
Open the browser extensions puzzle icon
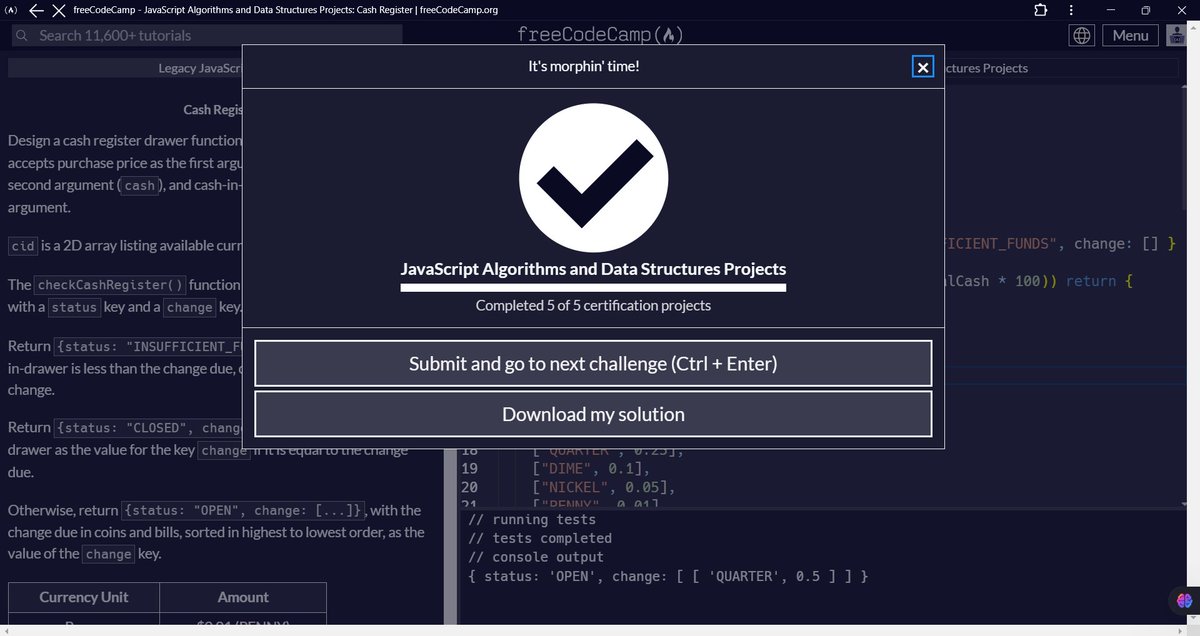pyautogui.click(x=1040, y=10)
